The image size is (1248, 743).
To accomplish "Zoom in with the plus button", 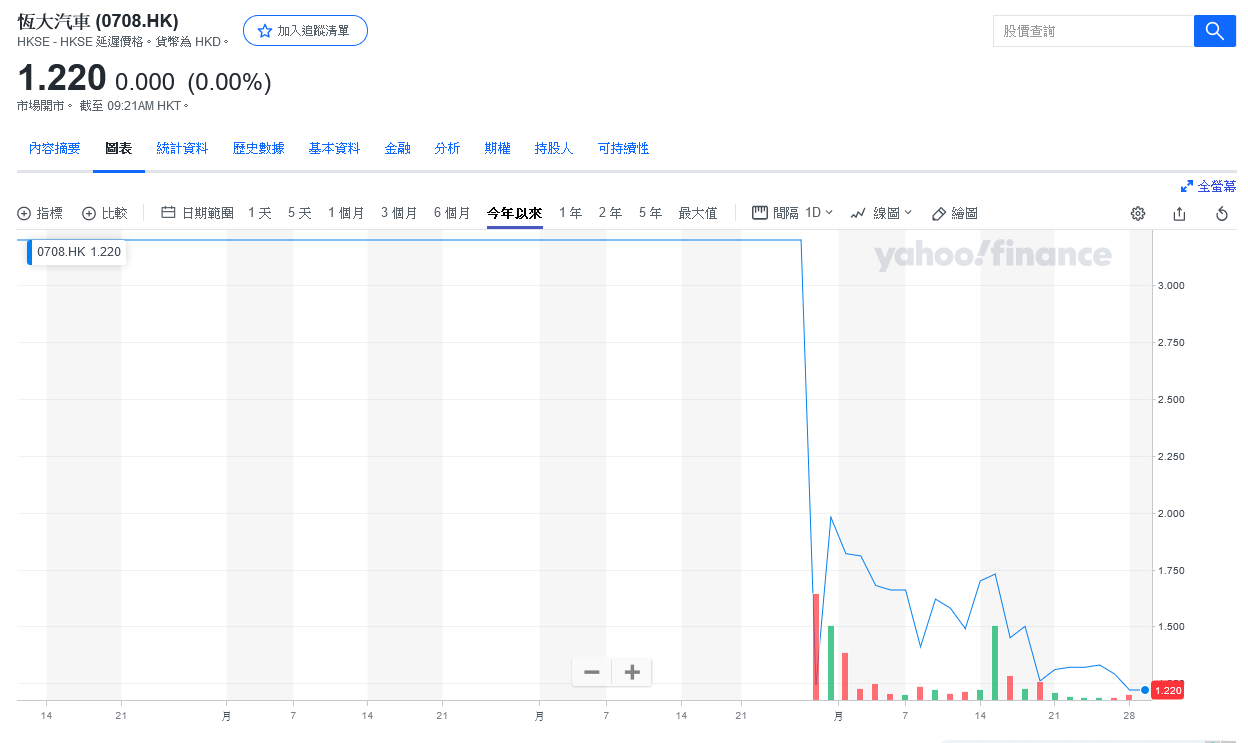I will 632,672.
